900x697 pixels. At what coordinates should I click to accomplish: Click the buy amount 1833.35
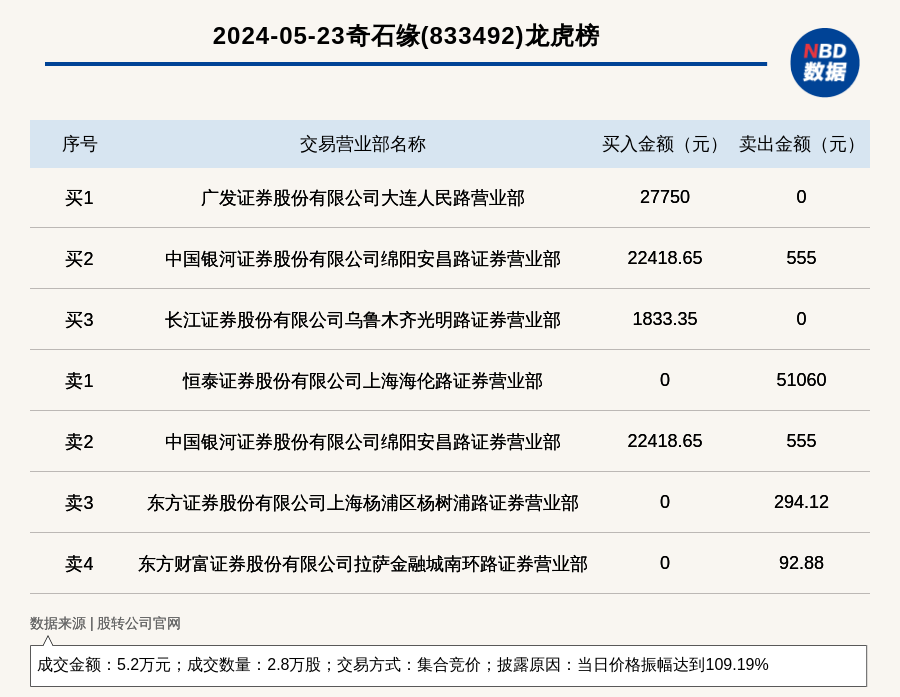click(x=665, y=319)
